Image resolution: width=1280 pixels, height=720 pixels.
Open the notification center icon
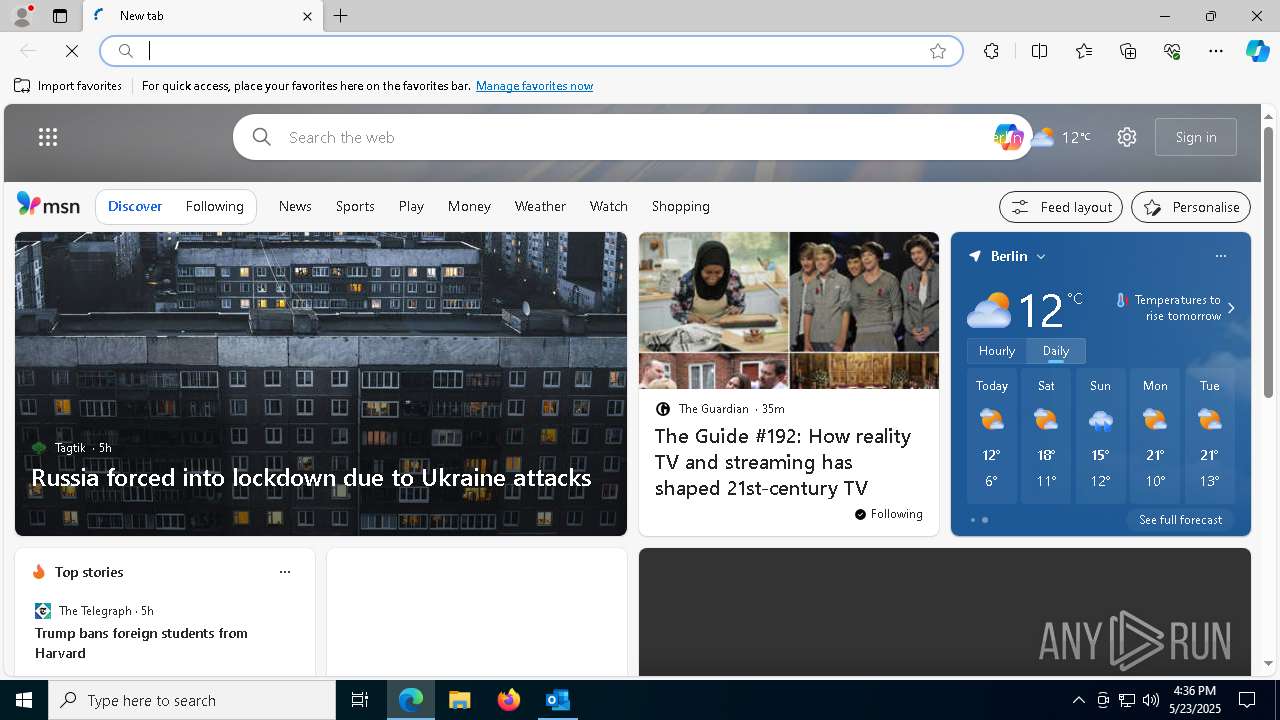pyautogui.click(x=1247, y=700)
